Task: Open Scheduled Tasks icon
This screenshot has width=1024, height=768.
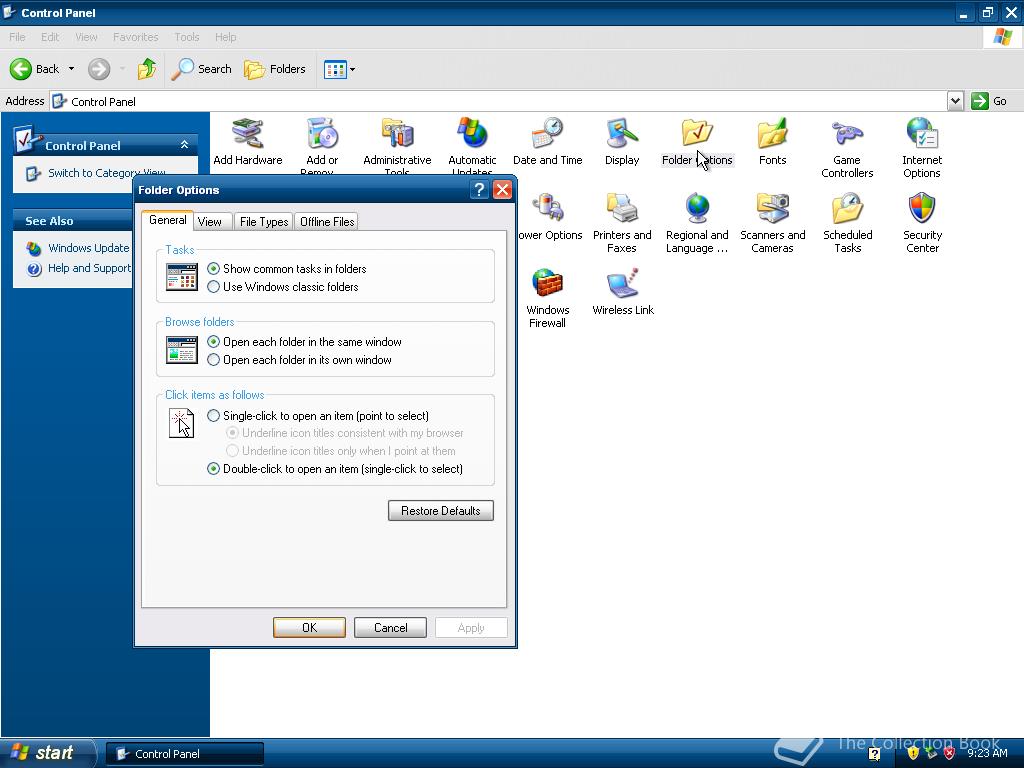Action: pyautogui.click(x=848, y=223)
